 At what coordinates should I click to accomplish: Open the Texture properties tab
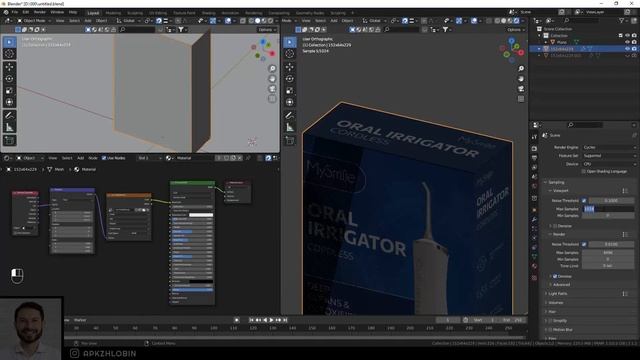(x=534, y=278)
